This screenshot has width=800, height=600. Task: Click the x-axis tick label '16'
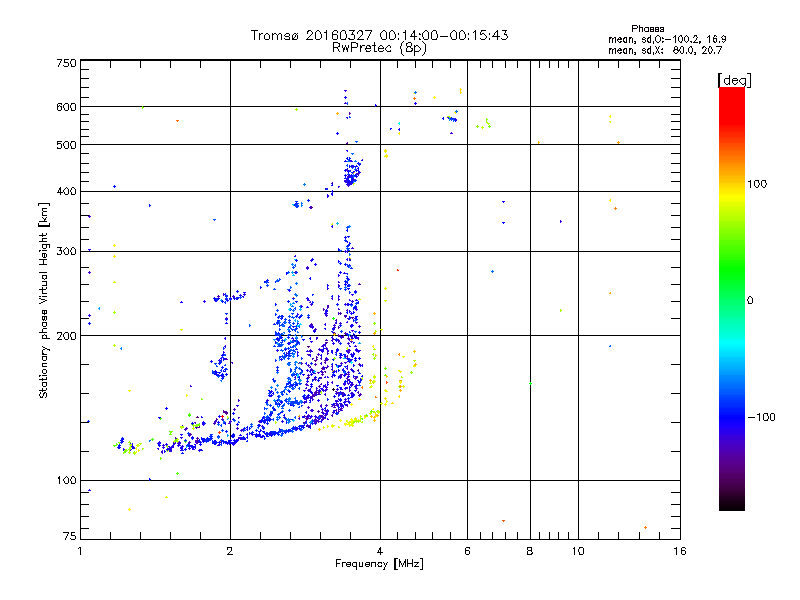click(x=680, y=551)
